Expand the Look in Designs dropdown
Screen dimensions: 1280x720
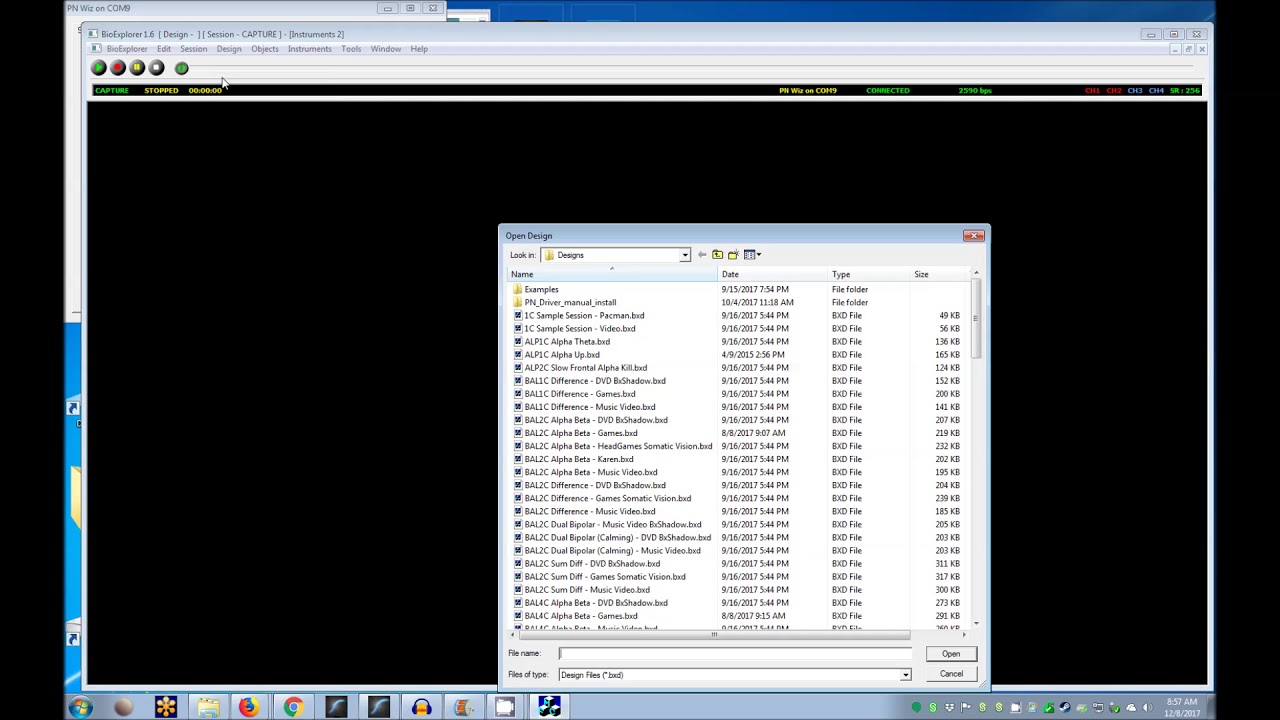685,255
